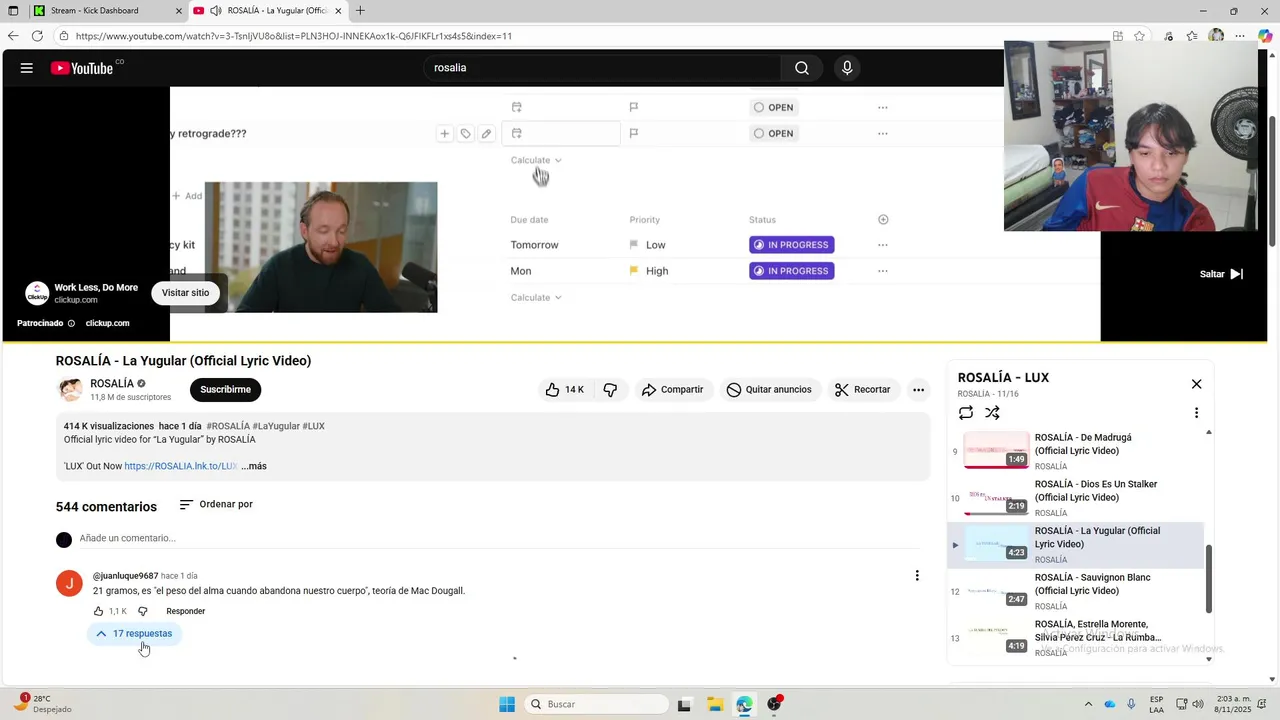Viewport: 1280px width, 720px height.
Task: Like juanluque9687's comment
Action: click(98, 611)
